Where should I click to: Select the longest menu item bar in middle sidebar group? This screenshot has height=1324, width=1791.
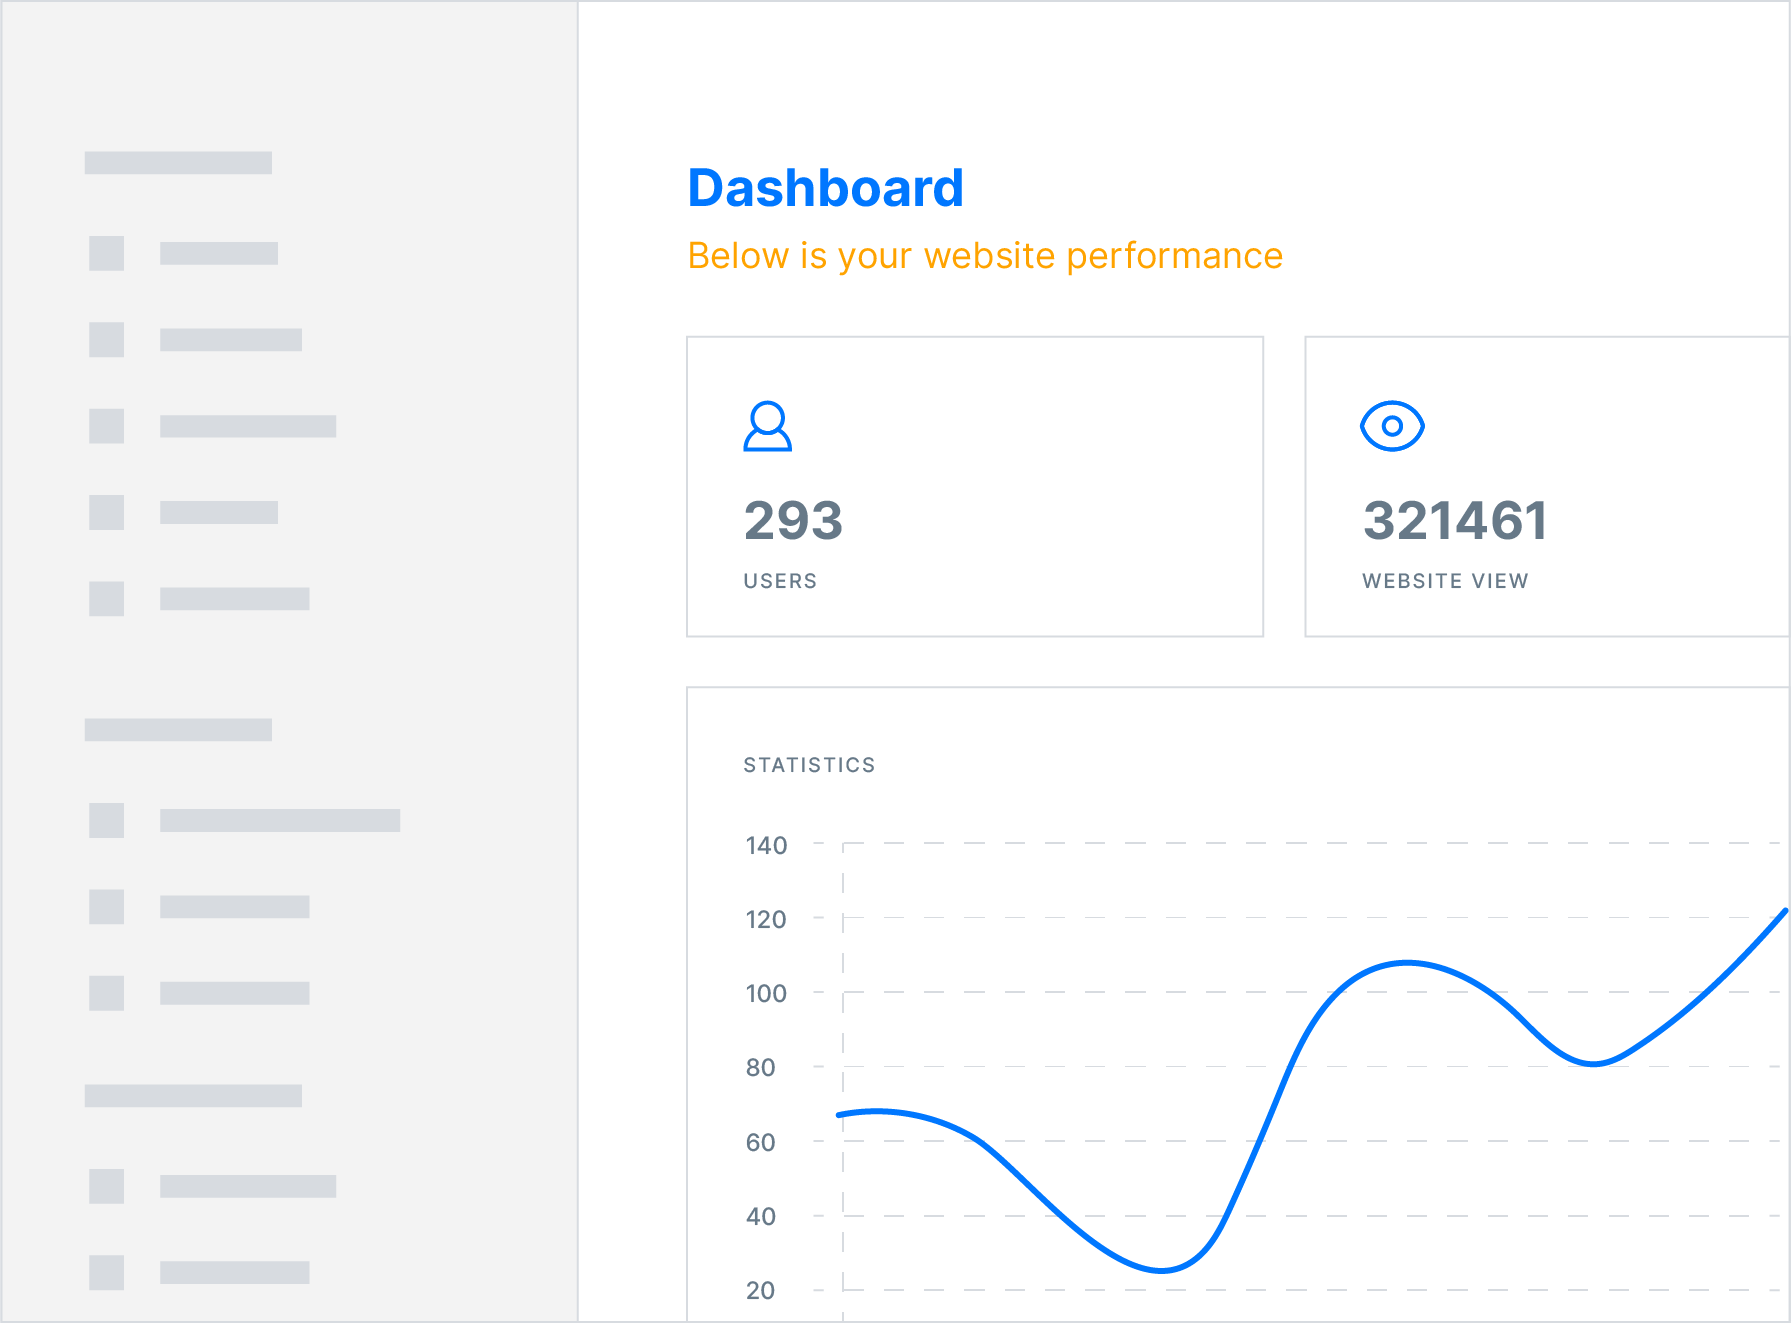tap(280, 820)
